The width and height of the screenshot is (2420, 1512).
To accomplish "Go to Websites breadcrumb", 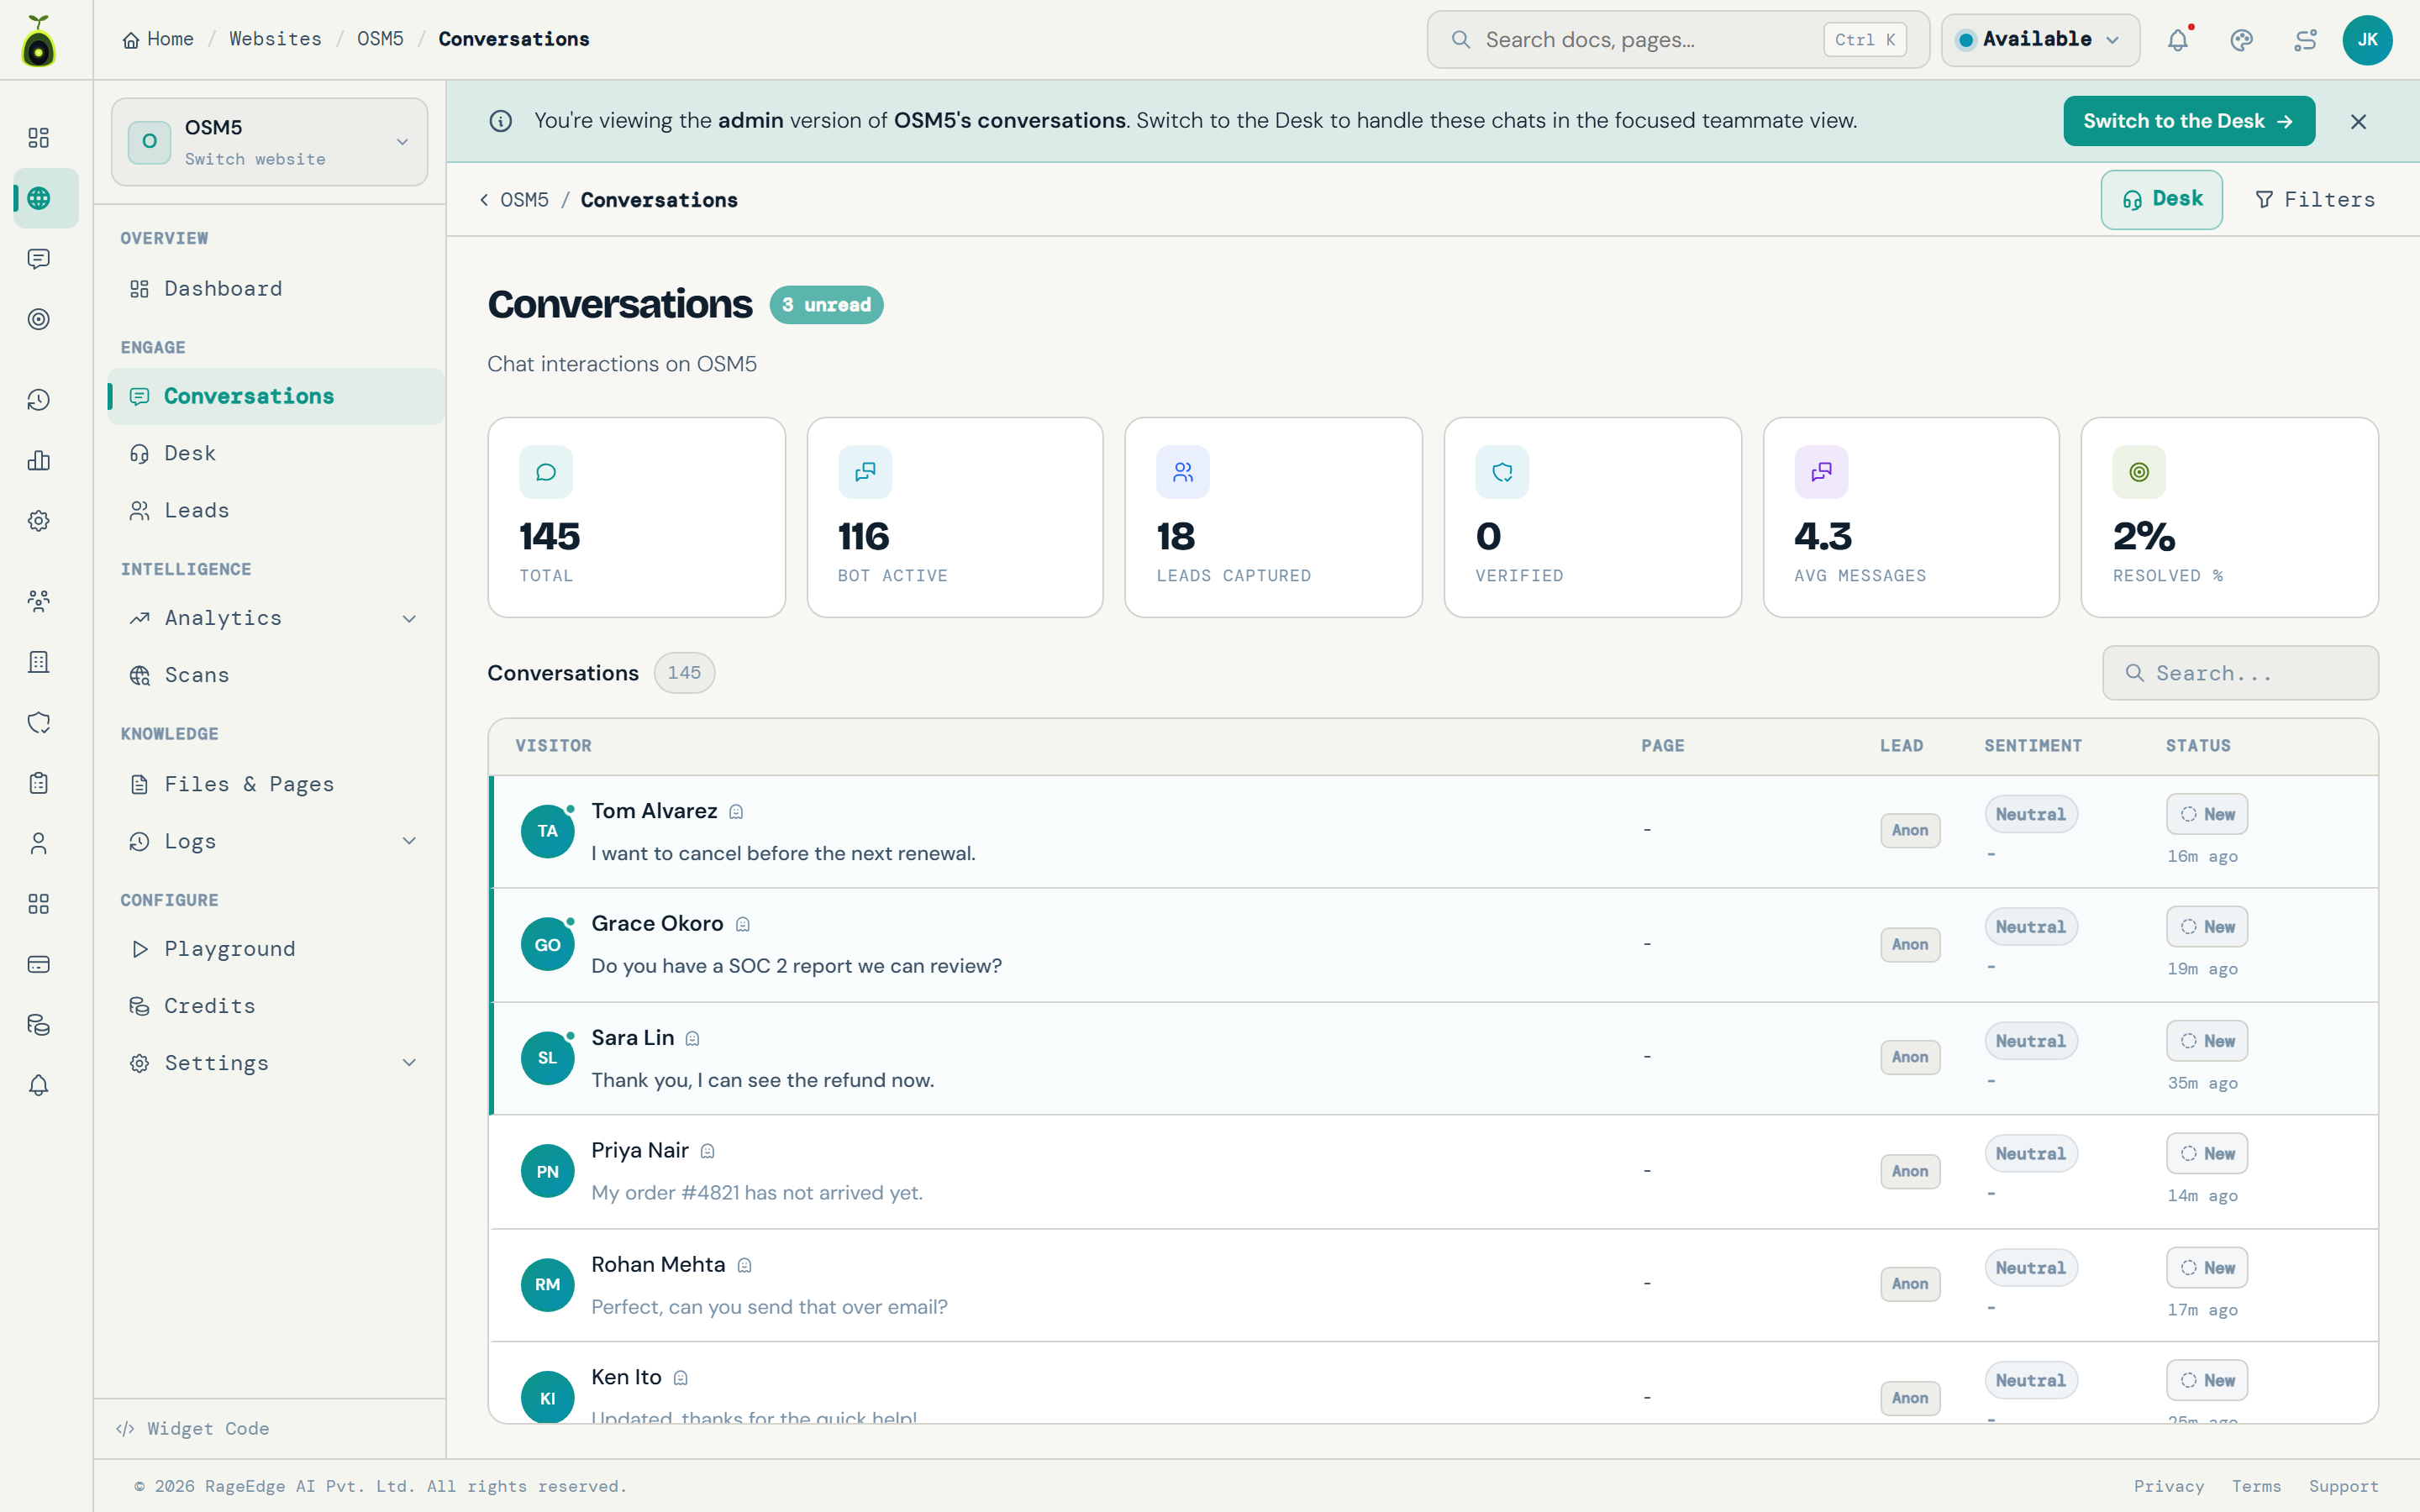I will tap(275, 39).
